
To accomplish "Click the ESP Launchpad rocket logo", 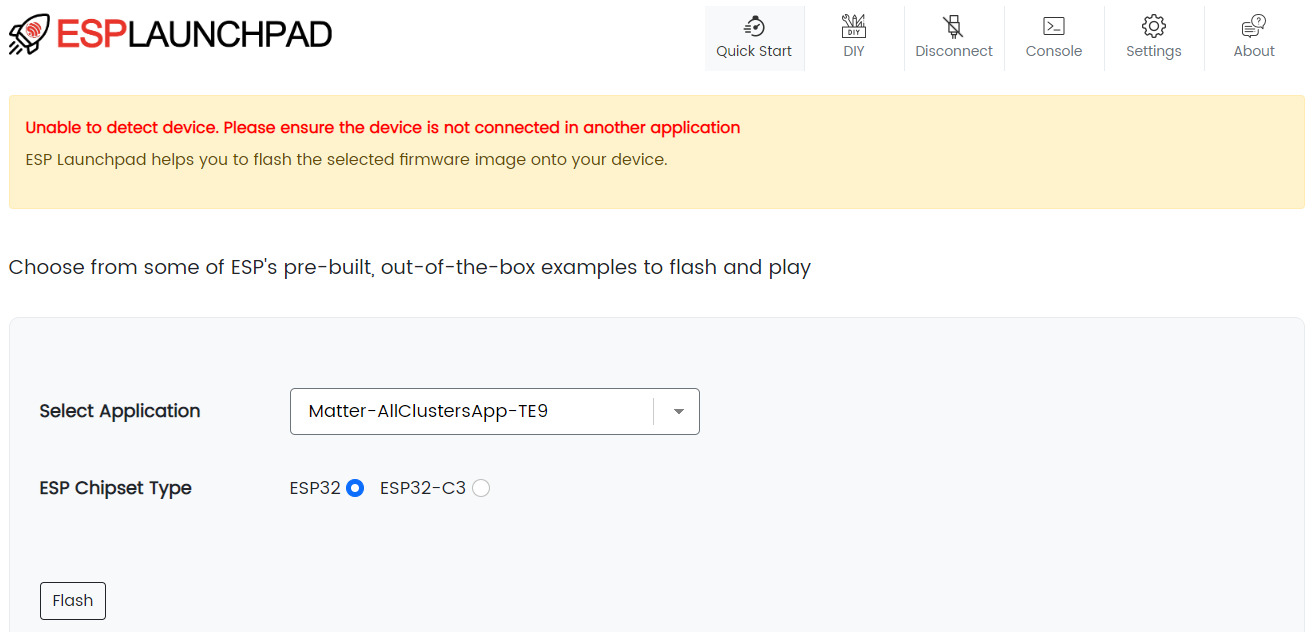I will pyautogui.click(x=28, y=33).
